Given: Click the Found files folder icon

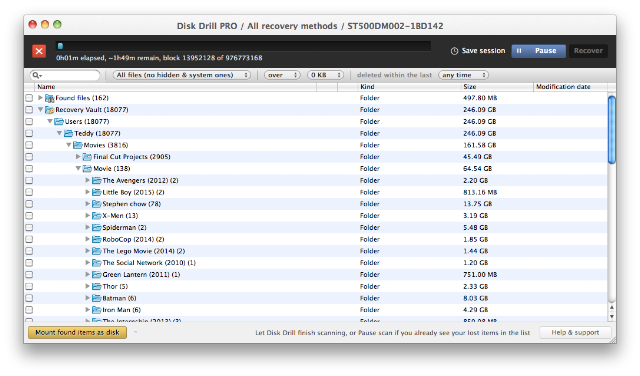Looking at the screenshot, I should 49,98.
